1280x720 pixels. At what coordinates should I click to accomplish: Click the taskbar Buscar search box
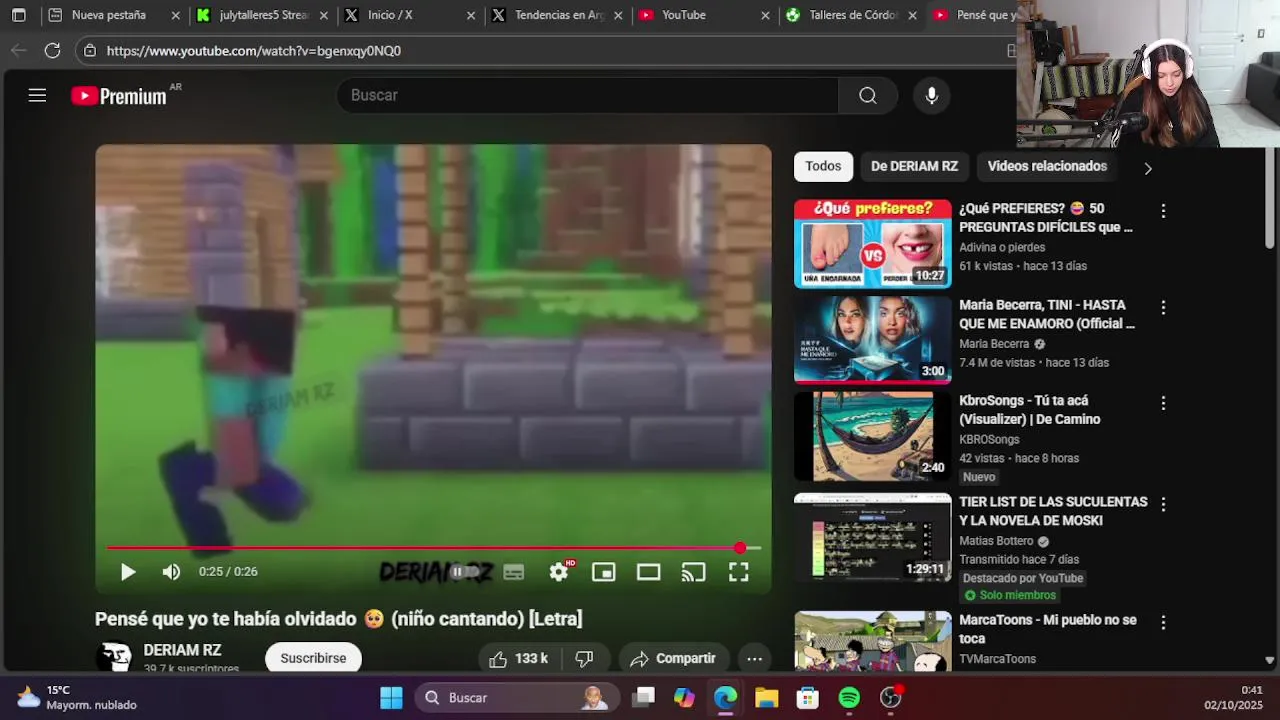pos(516,697)
